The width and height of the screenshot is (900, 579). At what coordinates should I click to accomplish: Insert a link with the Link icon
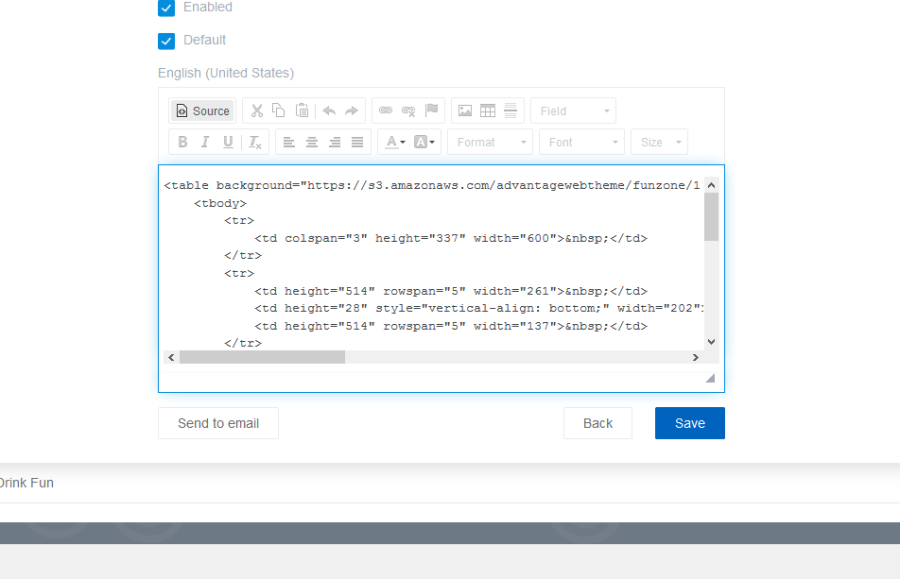386,111
